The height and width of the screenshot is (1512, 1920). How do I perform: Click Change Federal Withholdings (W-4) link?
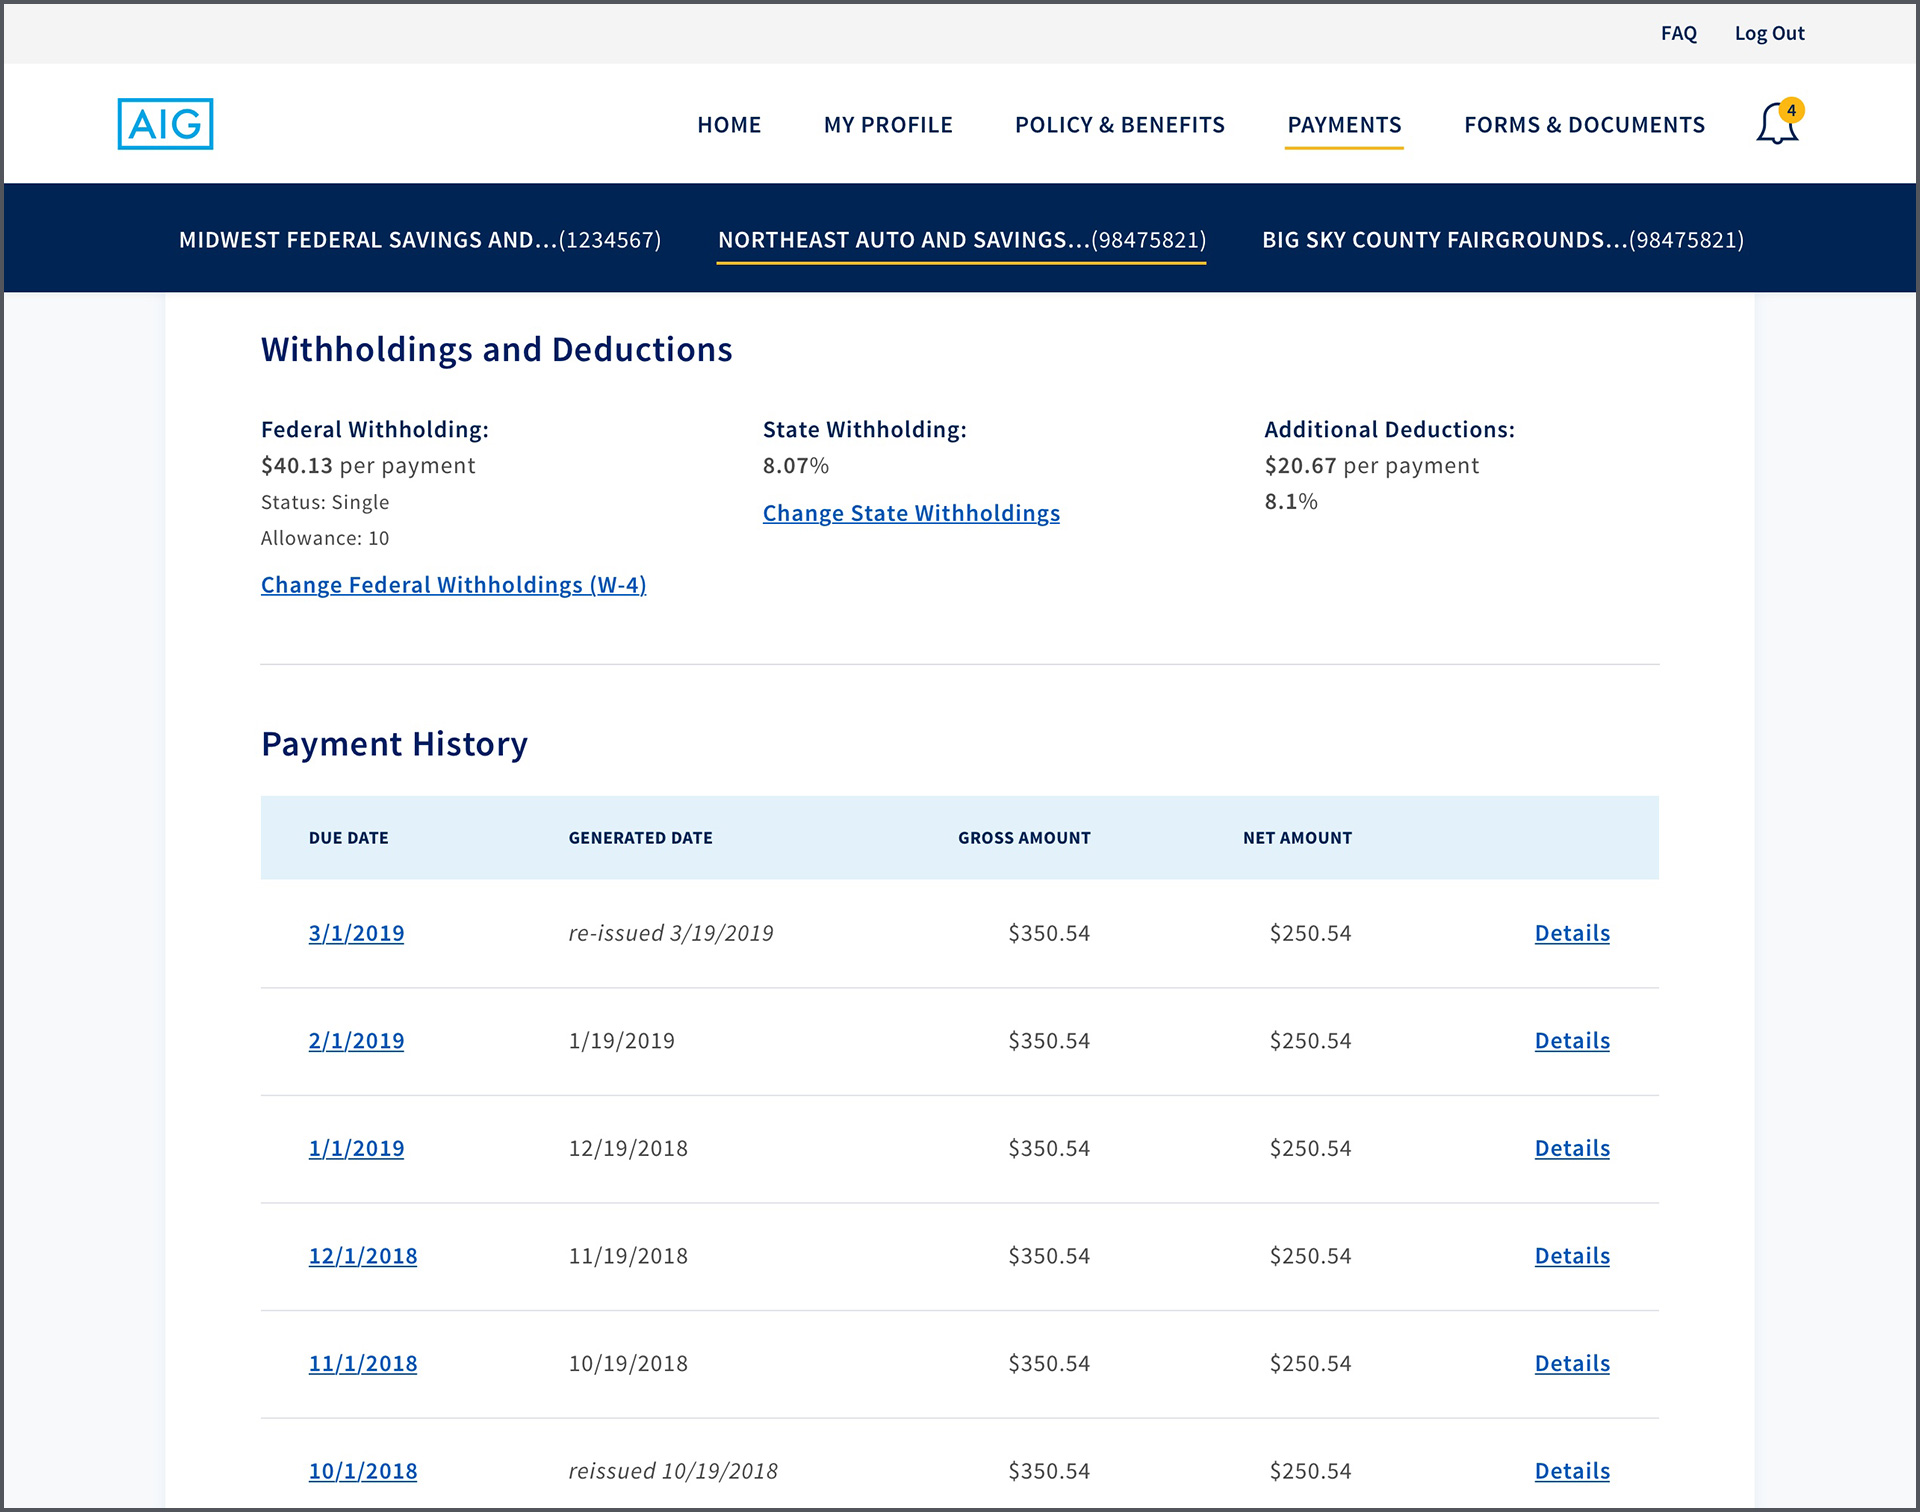454,585
